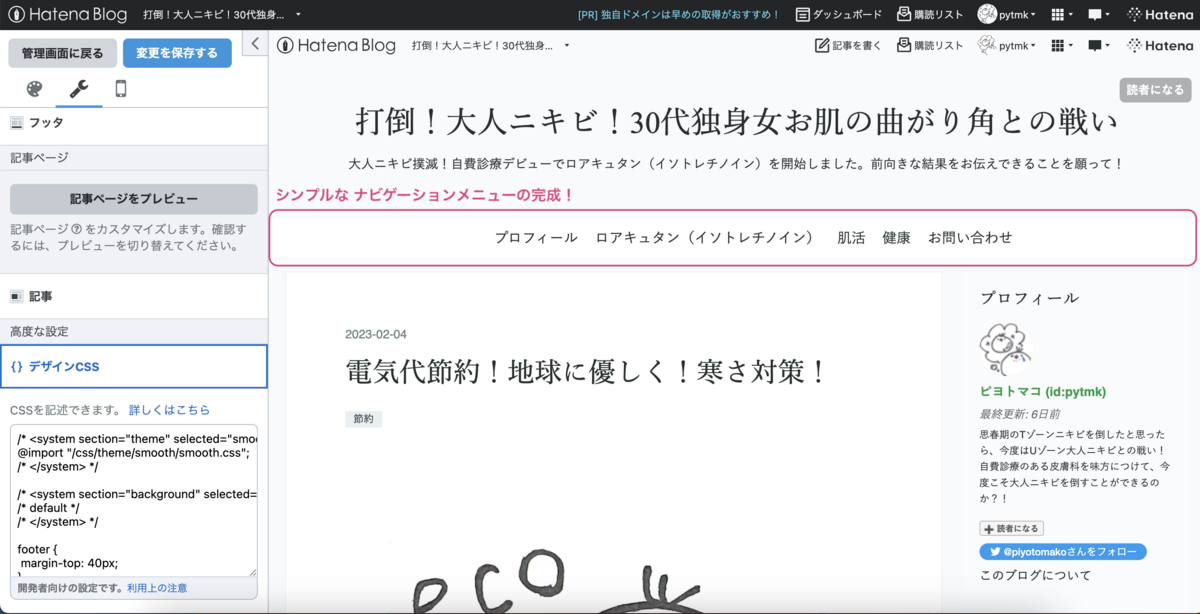Click Hatena logo in preview header
The height and width of the screenshot is (614, 1200).
(1160, 45)
